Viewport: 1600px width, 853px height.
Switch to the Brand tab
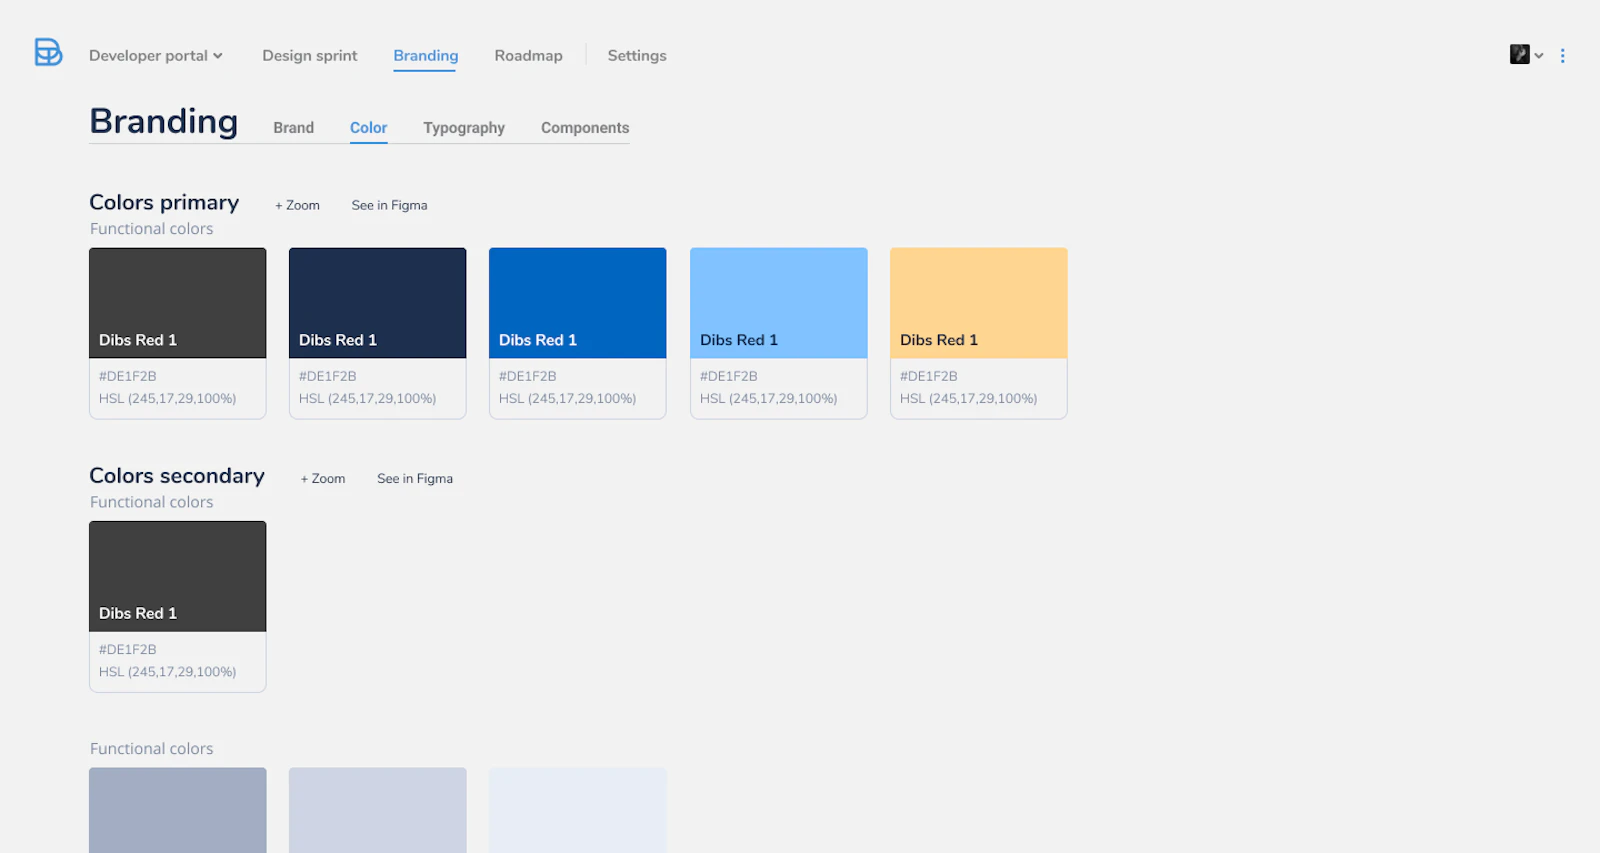point(293,128)
